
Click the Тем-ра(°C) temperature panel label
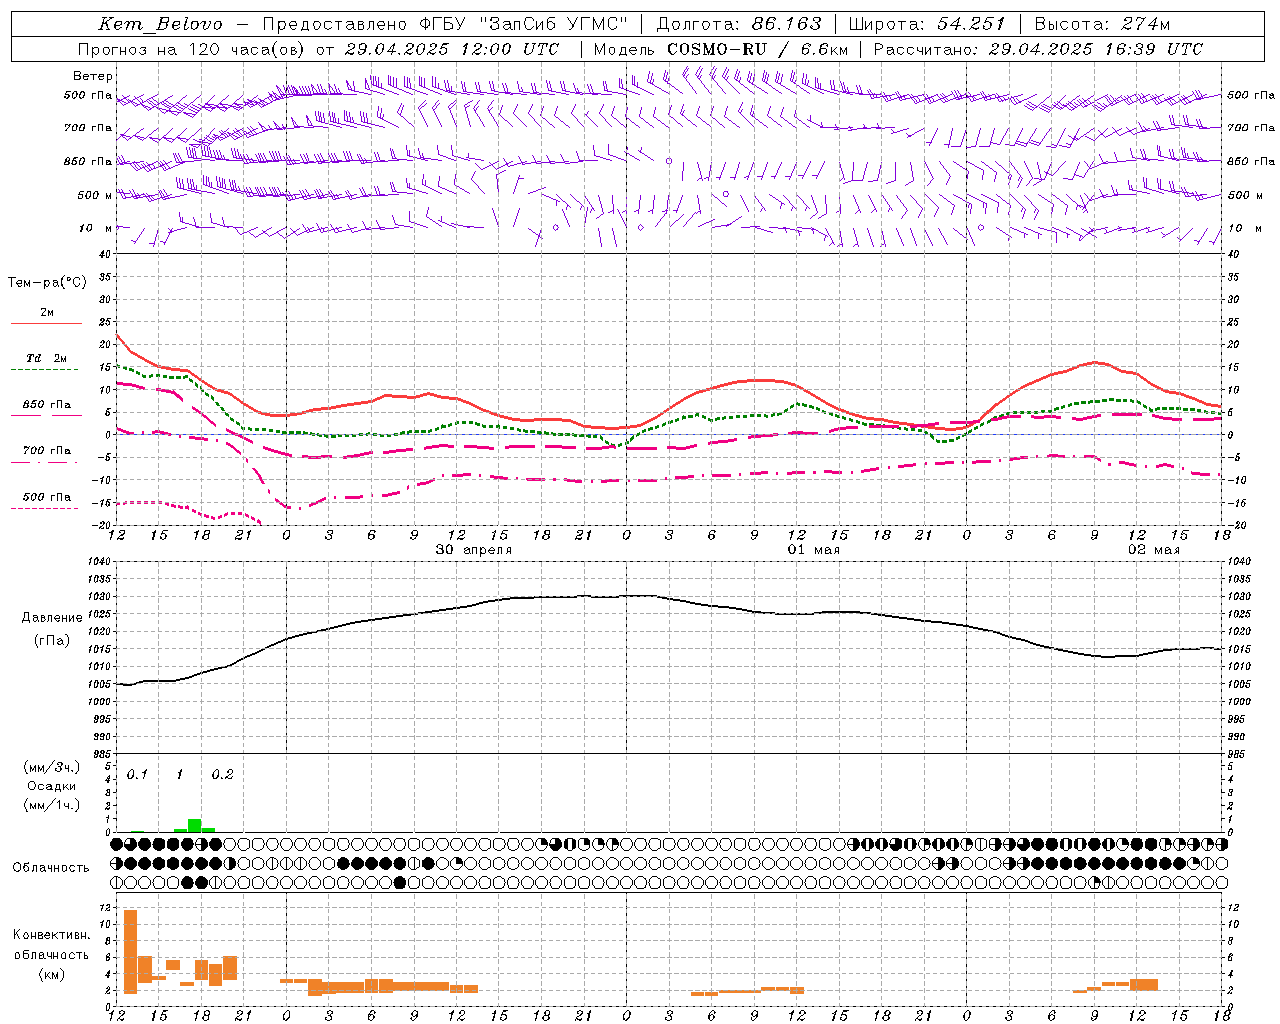coord(47,283)
